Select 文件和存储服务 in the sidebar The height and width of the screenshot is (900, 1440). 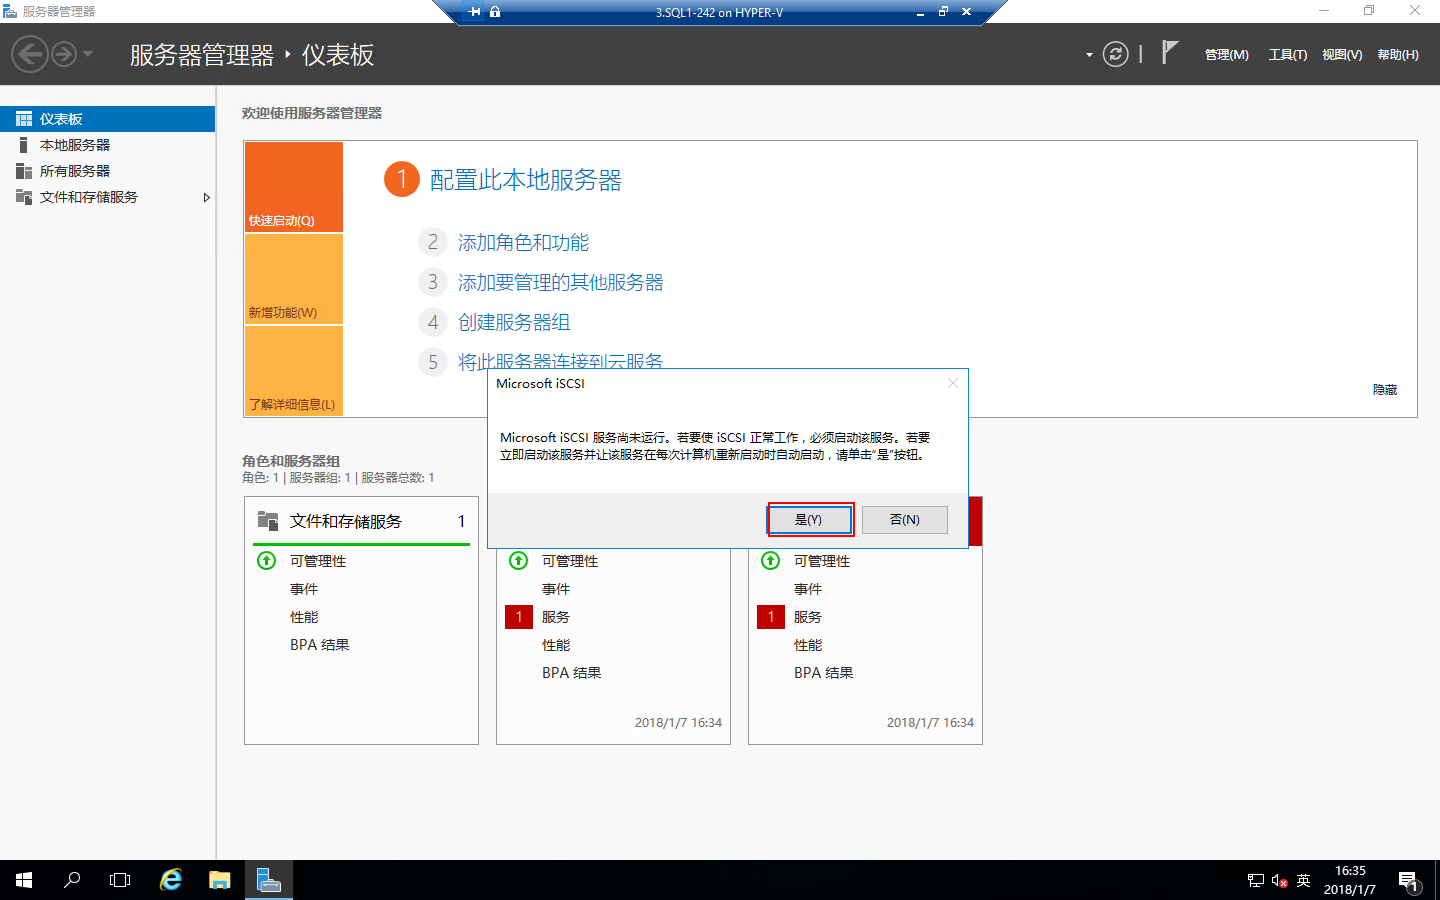(x=107, y=197)
